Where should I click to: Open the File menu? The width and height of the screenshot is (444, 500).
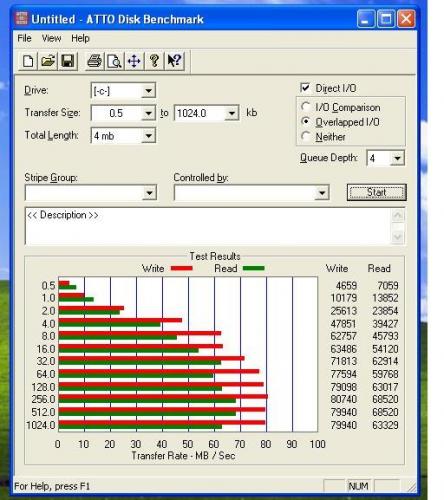tap(24, 38)
